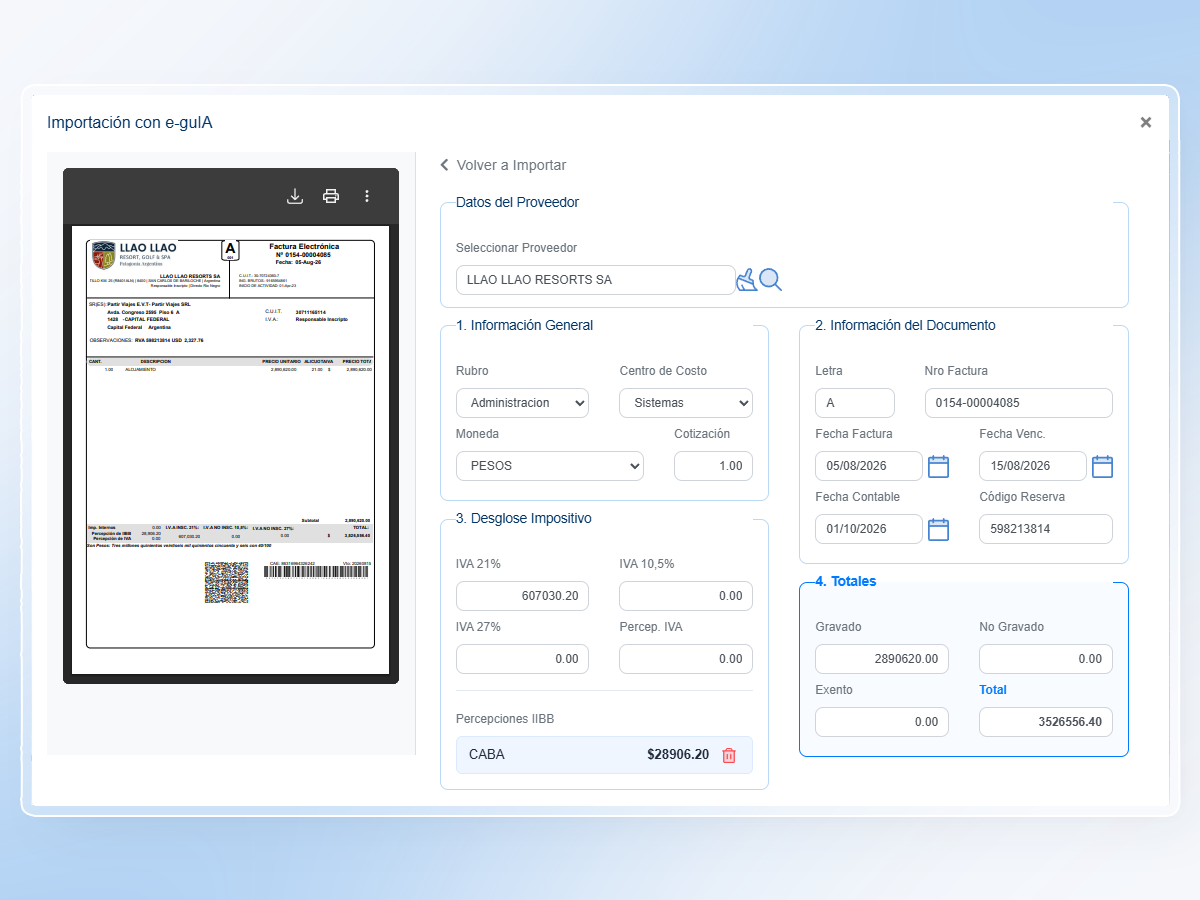Delete the CABA IIBB perception
The width and height of the screenshot is (1200, 900).
point(729,755)
